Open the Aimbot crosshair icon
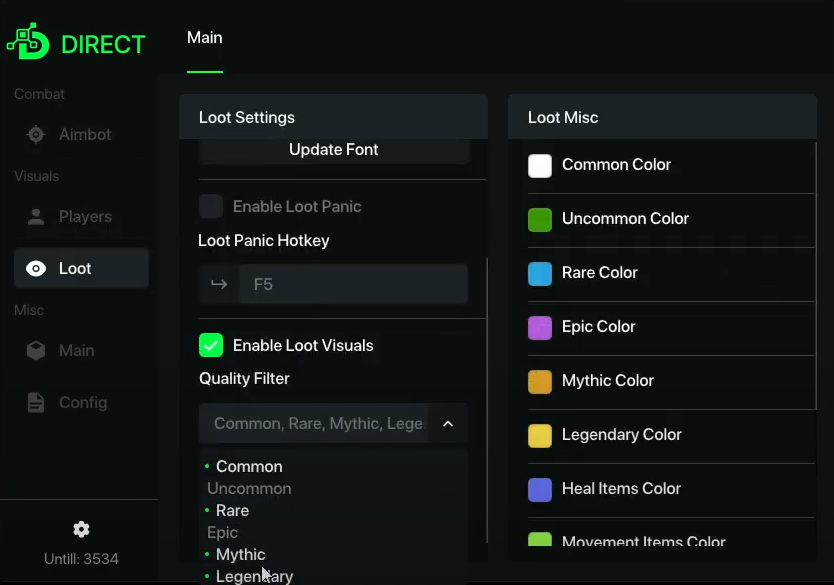Screen dimensions: 834x585 (36, 135)
